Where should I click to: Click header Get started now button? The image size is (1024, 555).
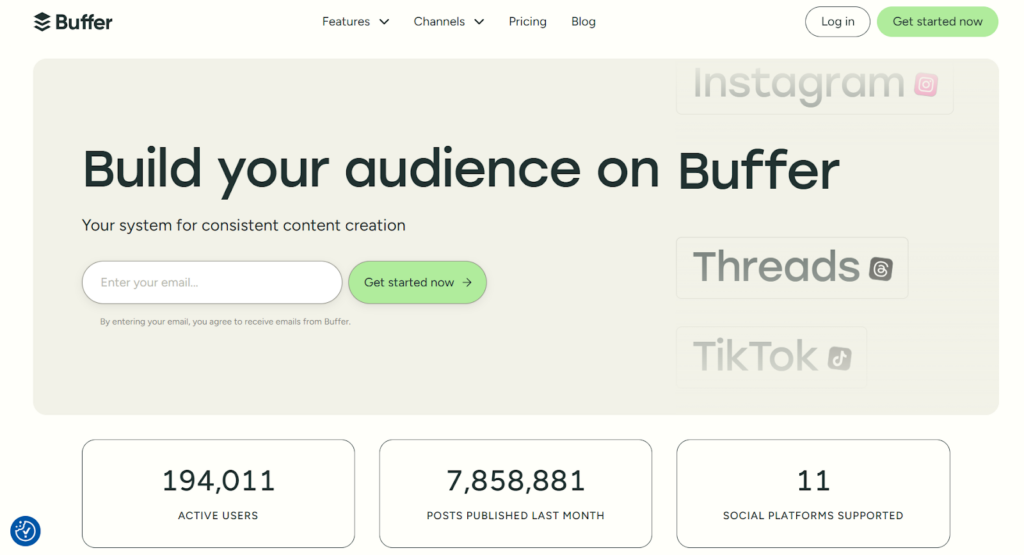tap(937, 22)
